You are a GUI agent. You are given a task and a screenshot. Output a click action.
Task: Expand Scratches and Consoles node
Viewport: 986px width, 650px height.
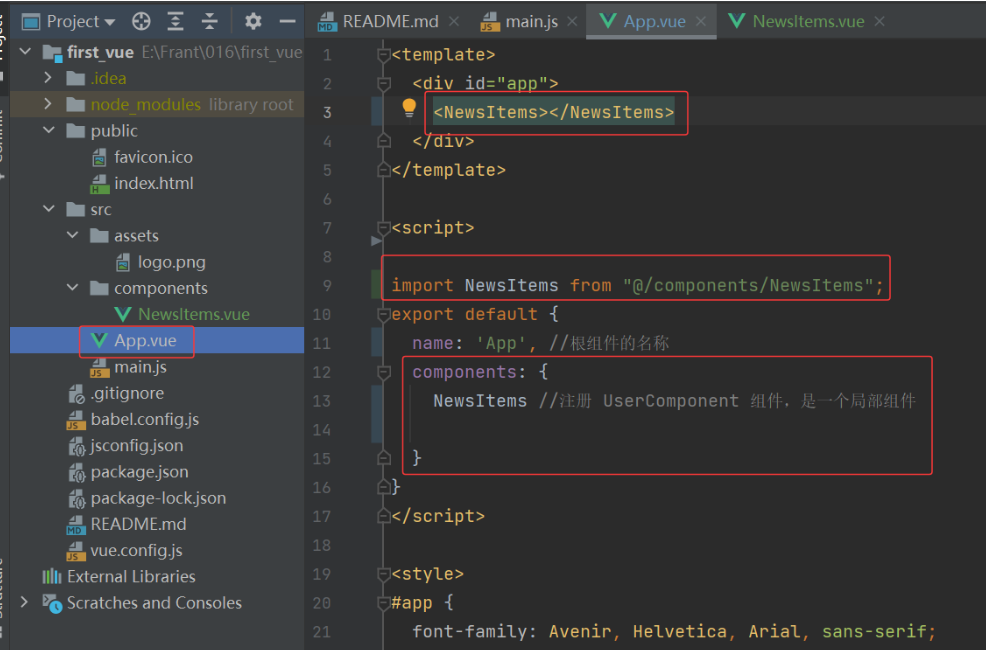tap(25, 602)
